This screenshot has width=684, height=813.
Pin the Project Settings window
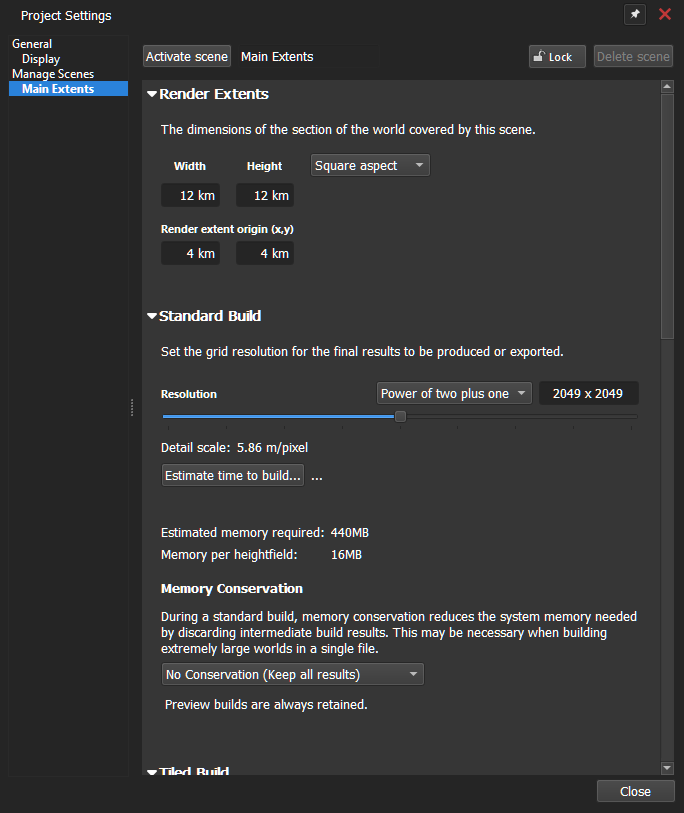[x=635, y=15]
